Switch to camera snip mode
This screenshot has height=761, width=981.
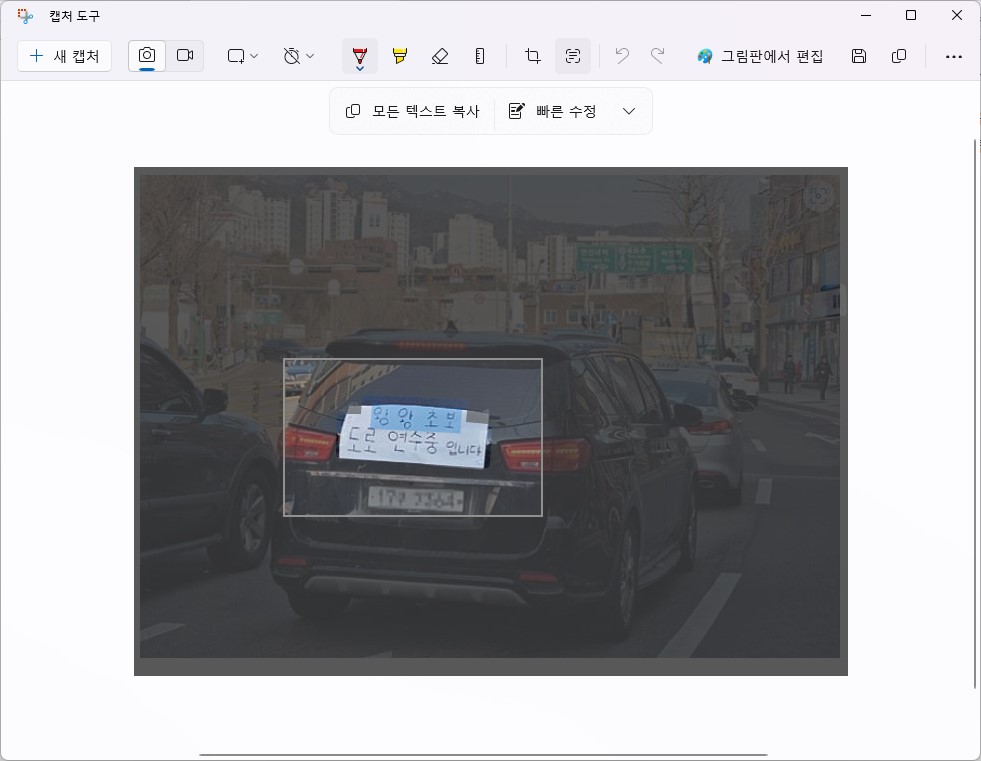pyautogui.click(x=147, y=56)
